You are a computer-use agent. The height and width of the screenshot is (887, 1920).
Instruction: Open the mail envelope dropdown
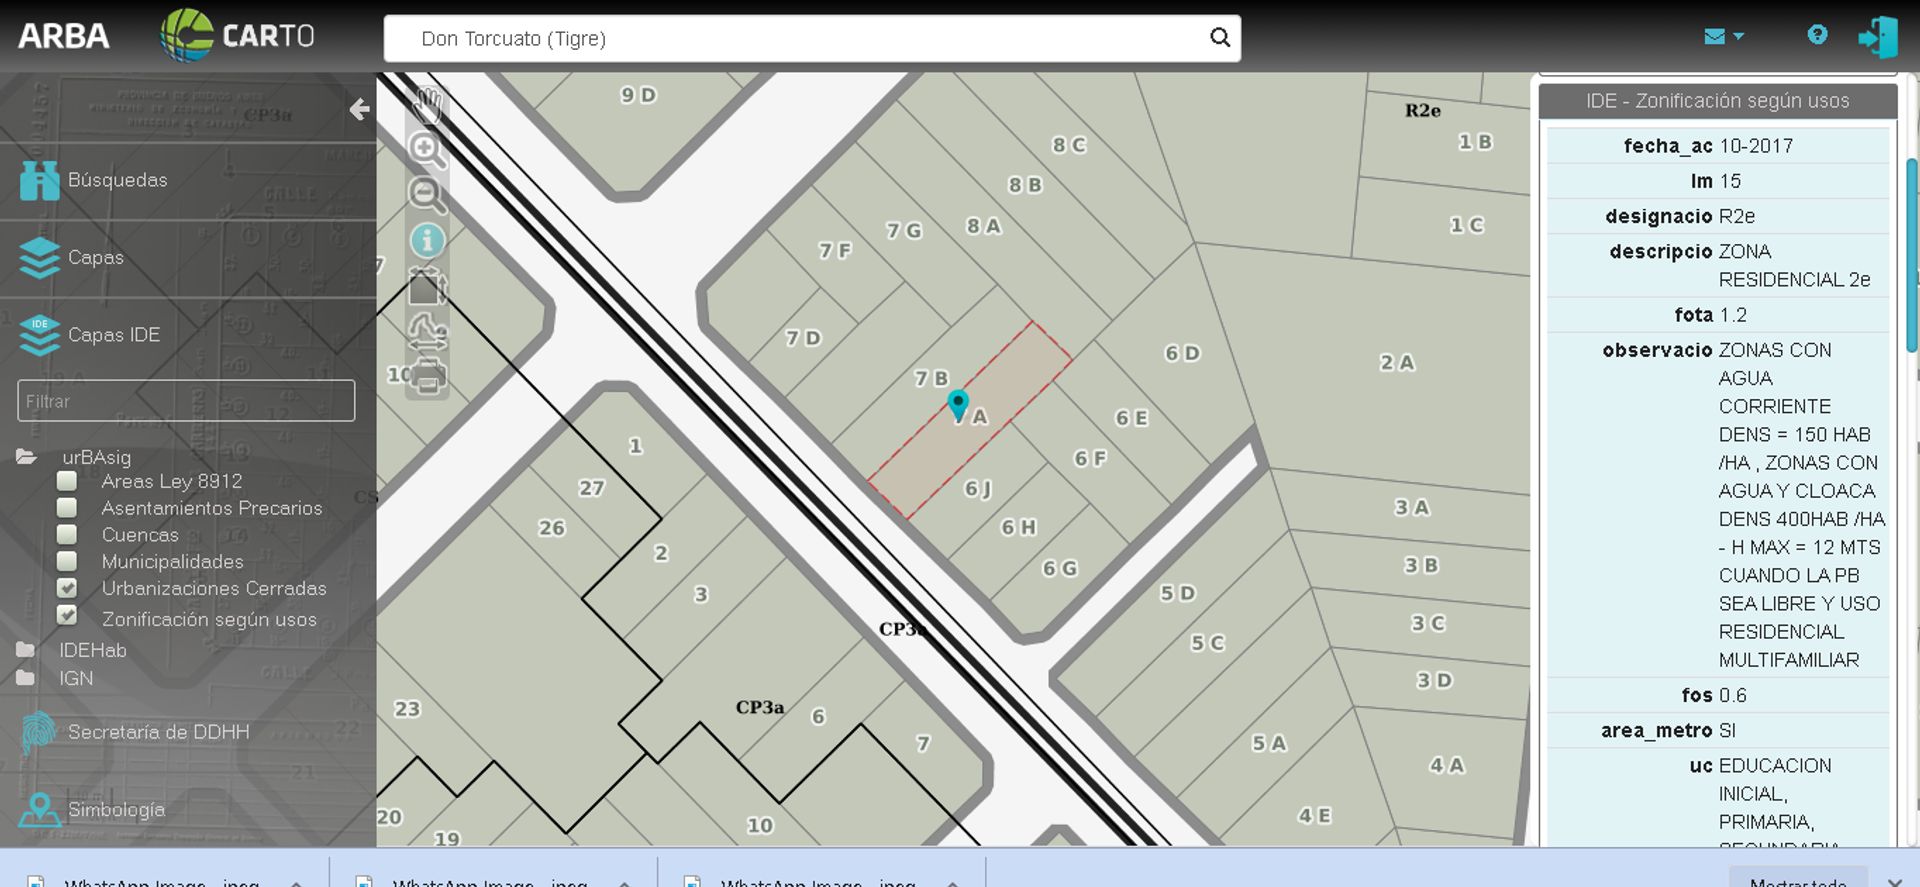click(x=1723, y=36)
